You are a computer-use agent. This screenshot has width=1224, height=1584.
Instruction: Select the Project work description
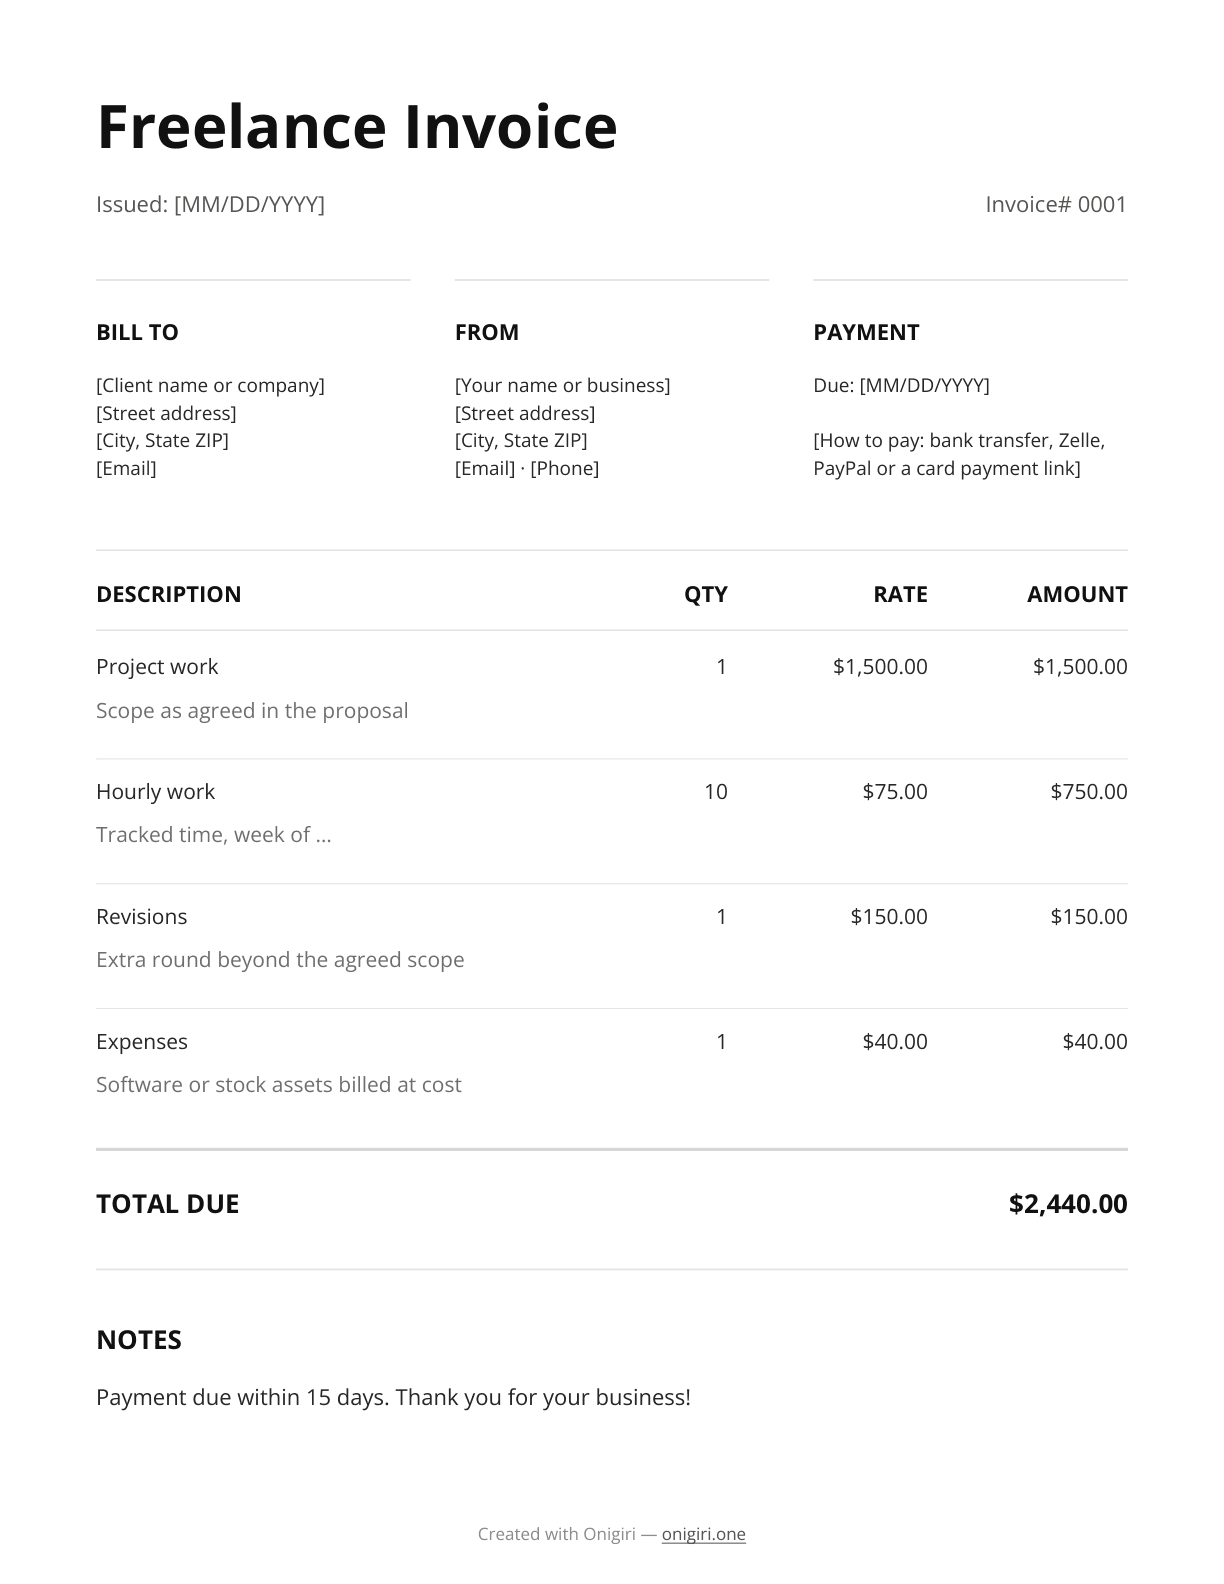click(157, 666)
